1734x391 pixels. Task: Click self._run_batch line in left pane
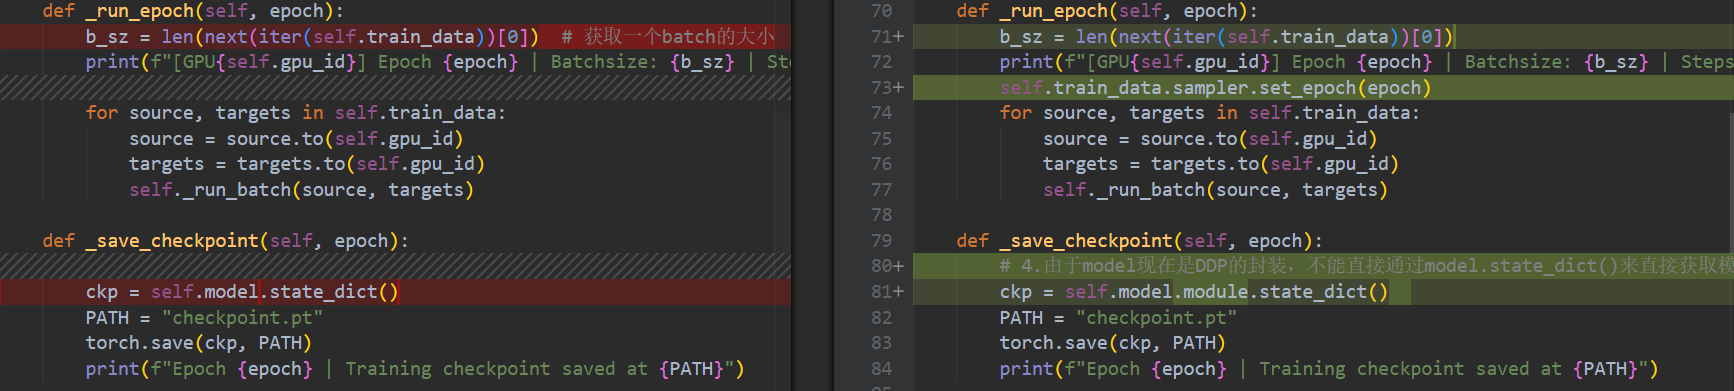[301, 190]
